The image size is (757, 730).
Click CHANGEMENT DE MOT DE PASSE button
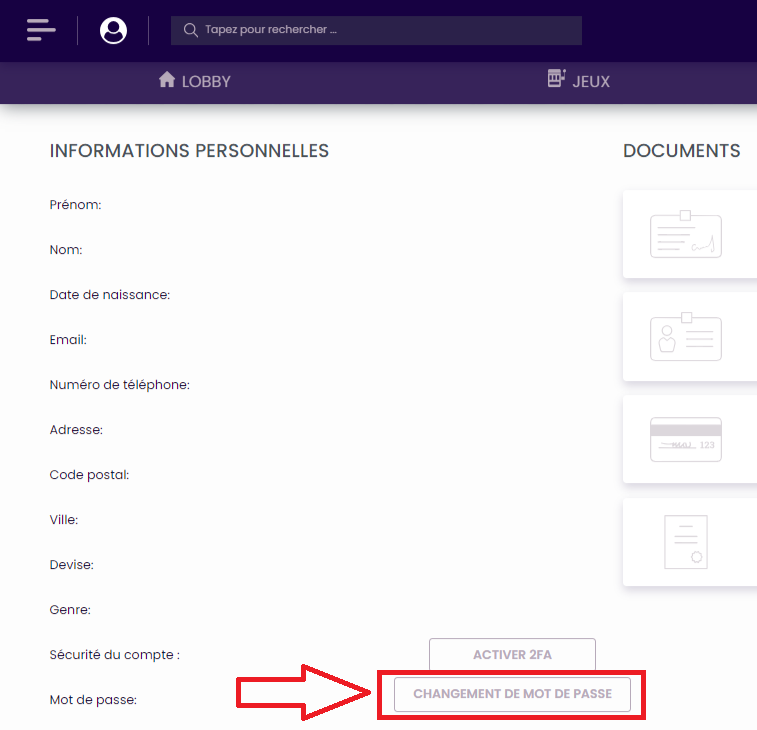click(512, 694)
